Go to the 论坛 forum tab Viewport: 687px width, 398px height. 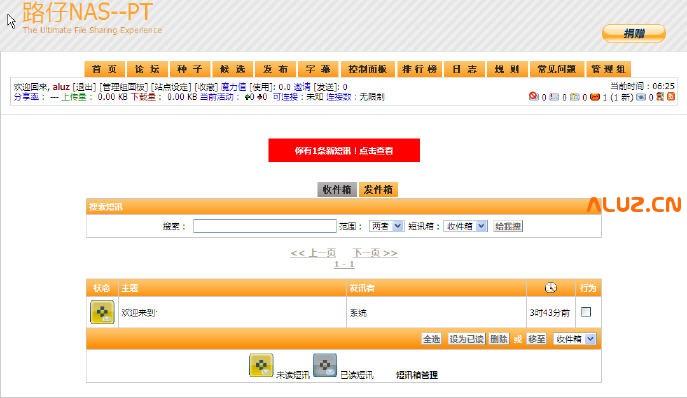coord(147,69)
